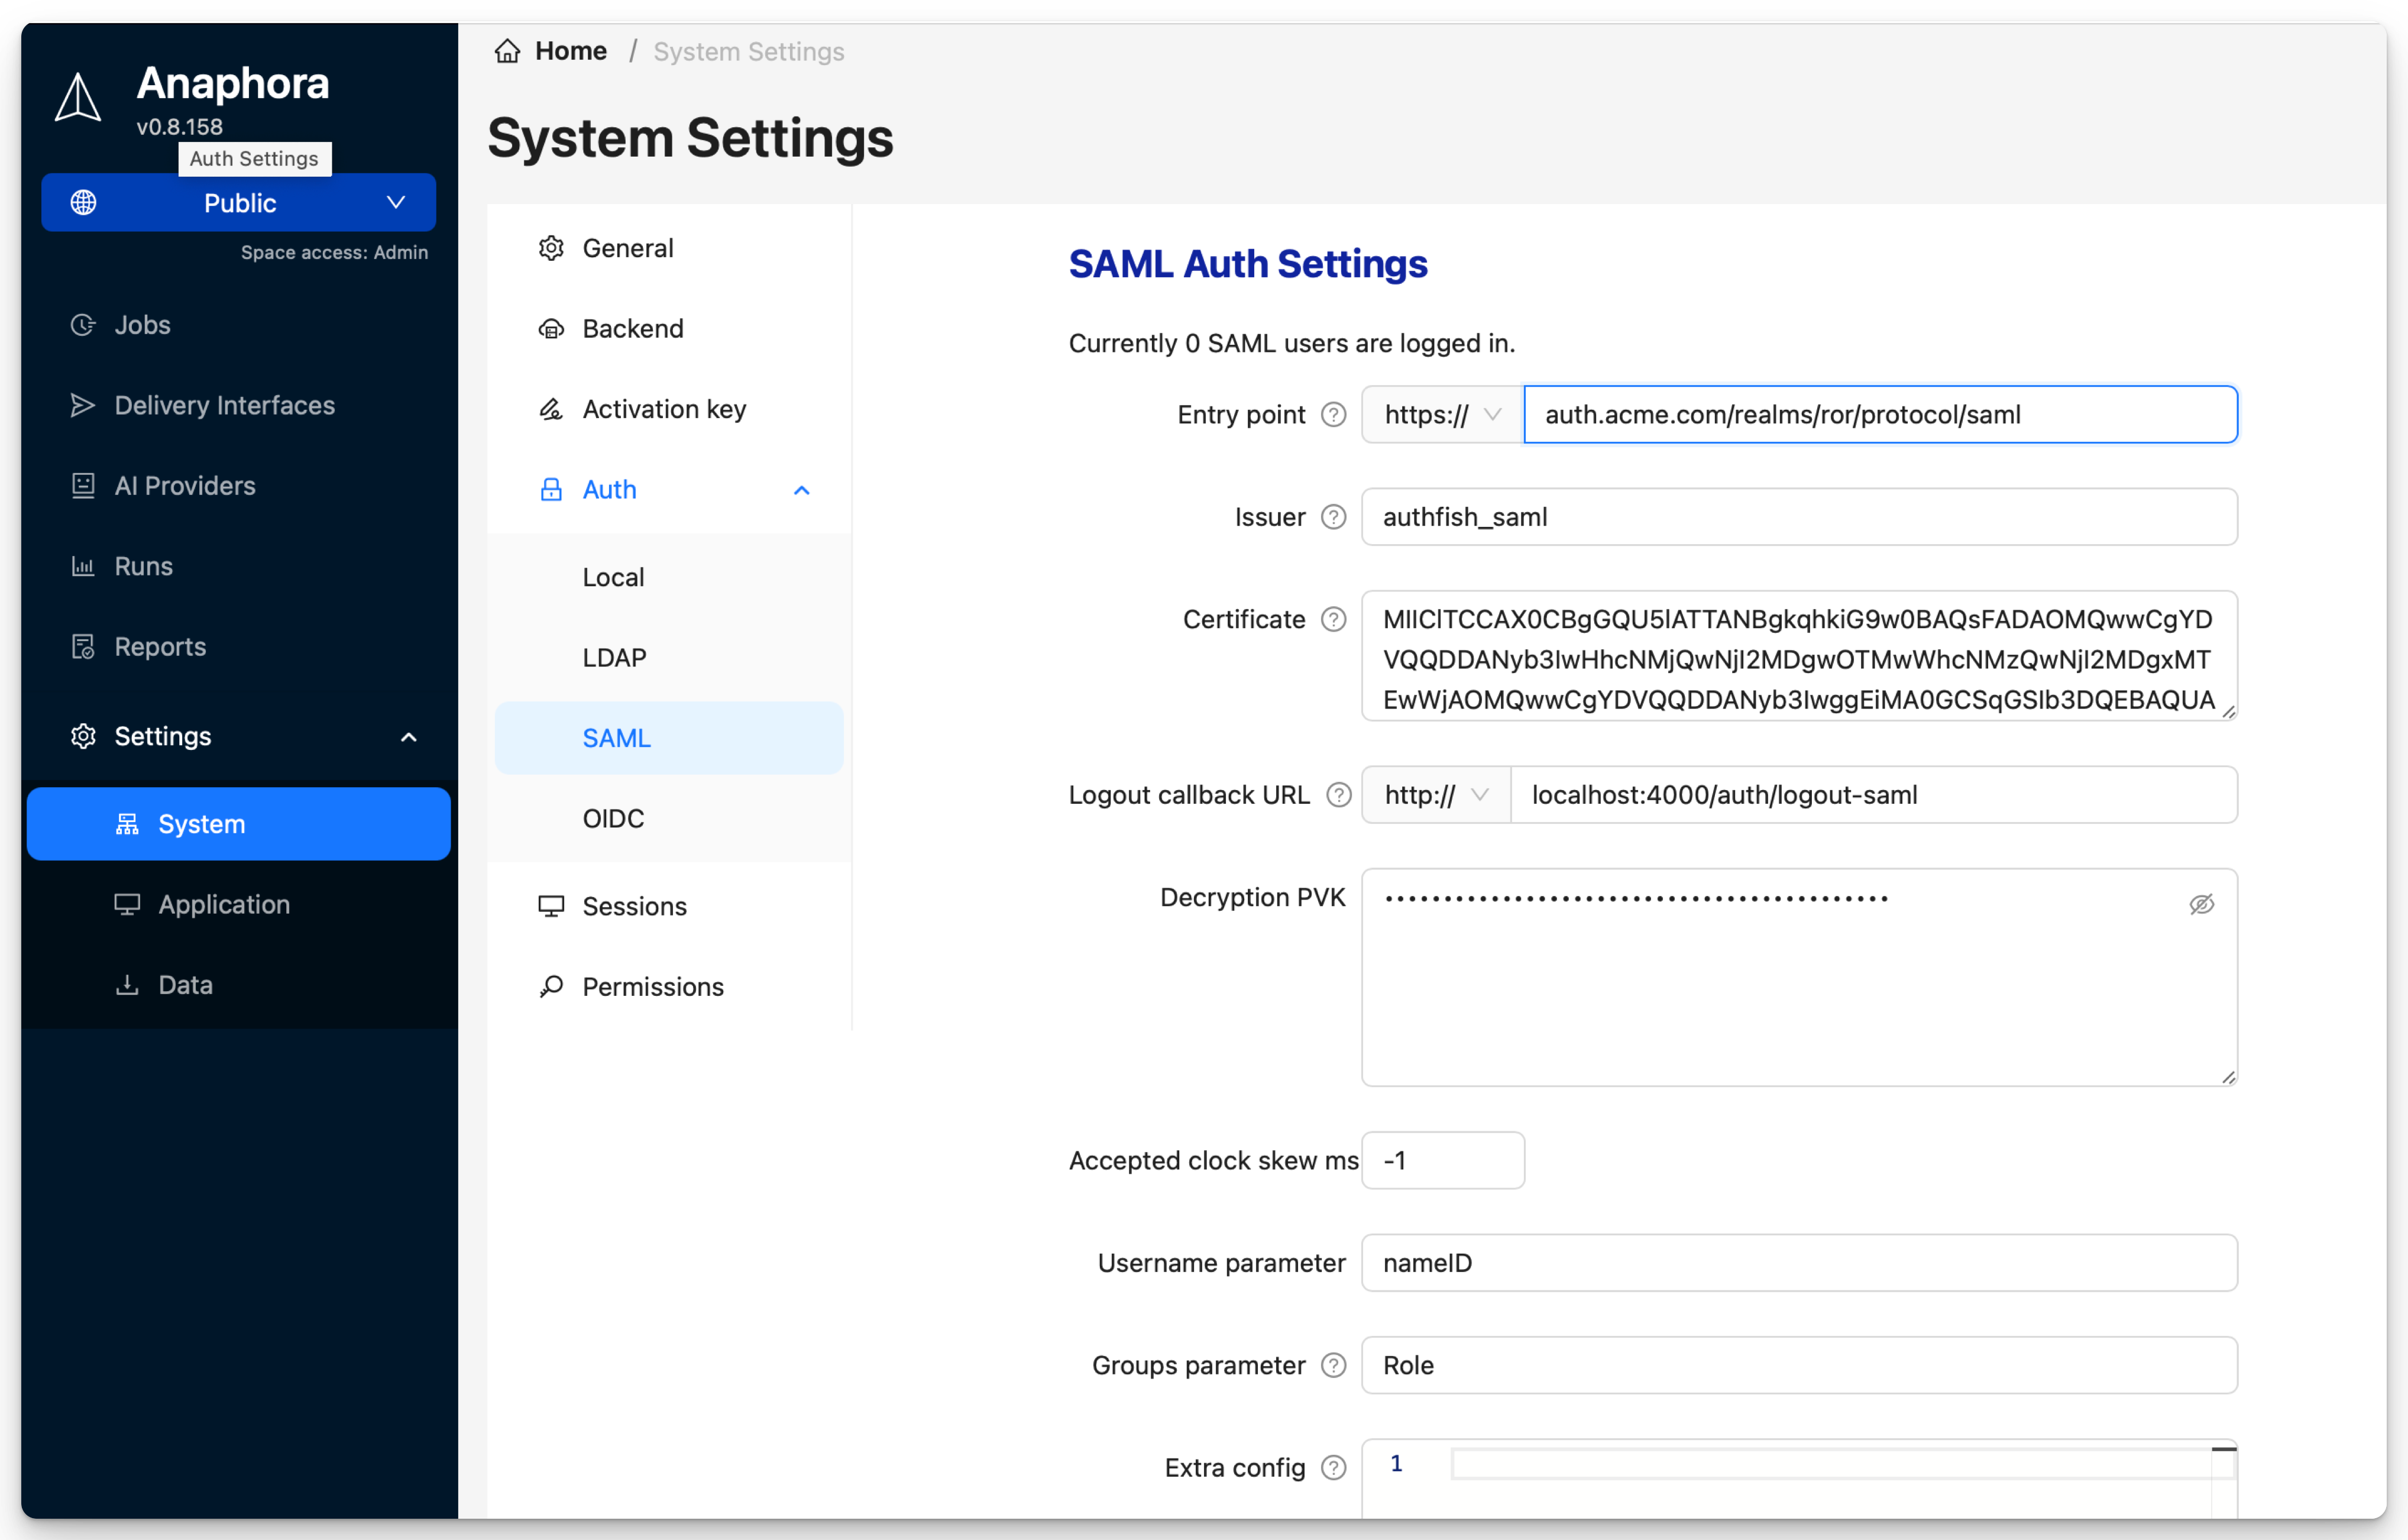Click the Certificate help icon
Screen dimensions: 2408x1540
1333,619
